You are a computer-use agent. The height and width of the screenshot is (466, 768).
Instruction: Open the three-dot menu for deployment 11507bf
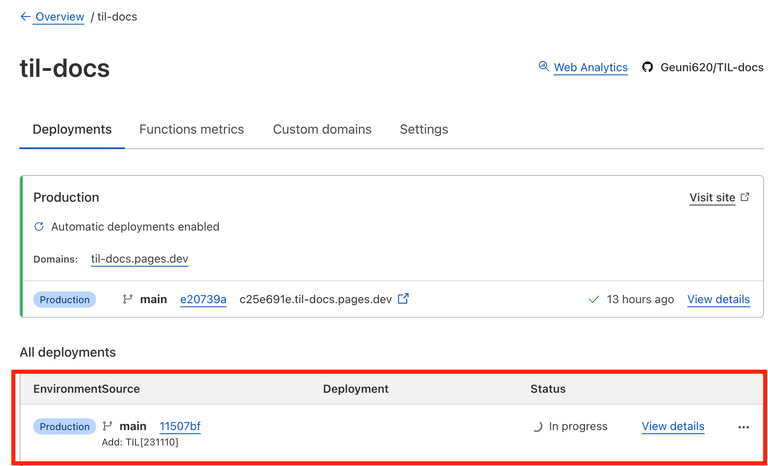743,427
